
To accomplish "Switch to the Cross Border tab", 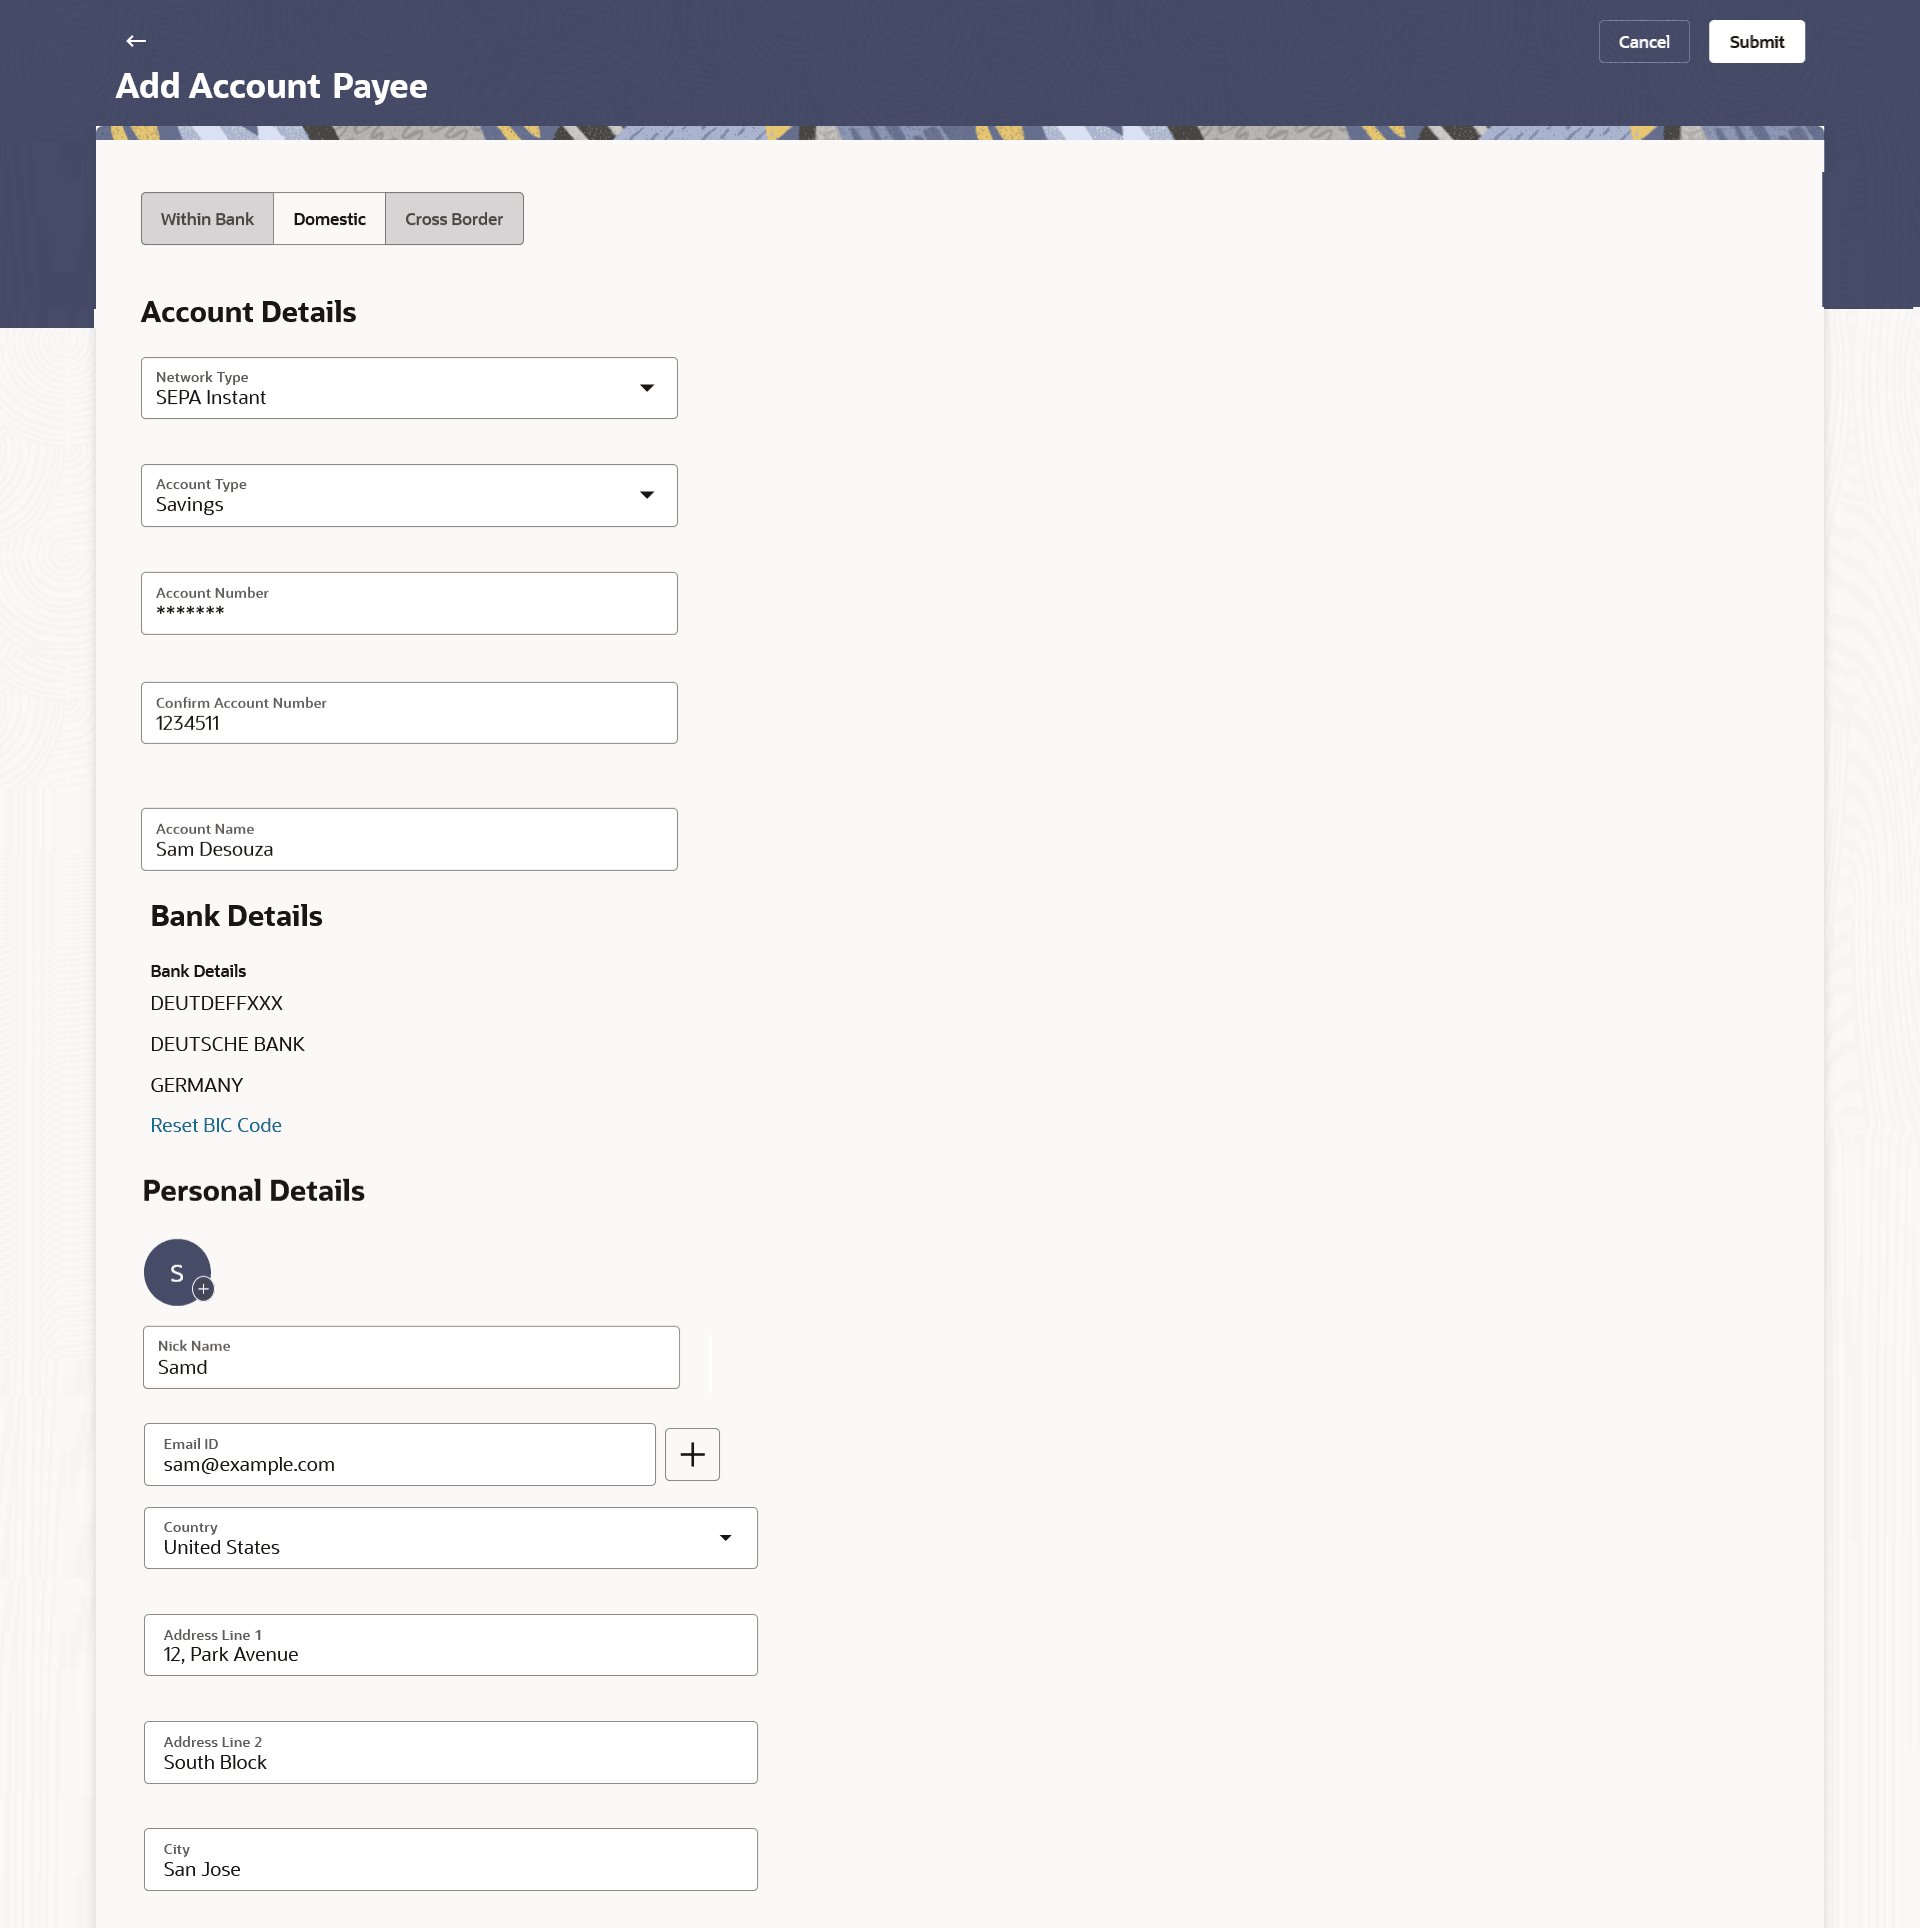I will point(454,219).
